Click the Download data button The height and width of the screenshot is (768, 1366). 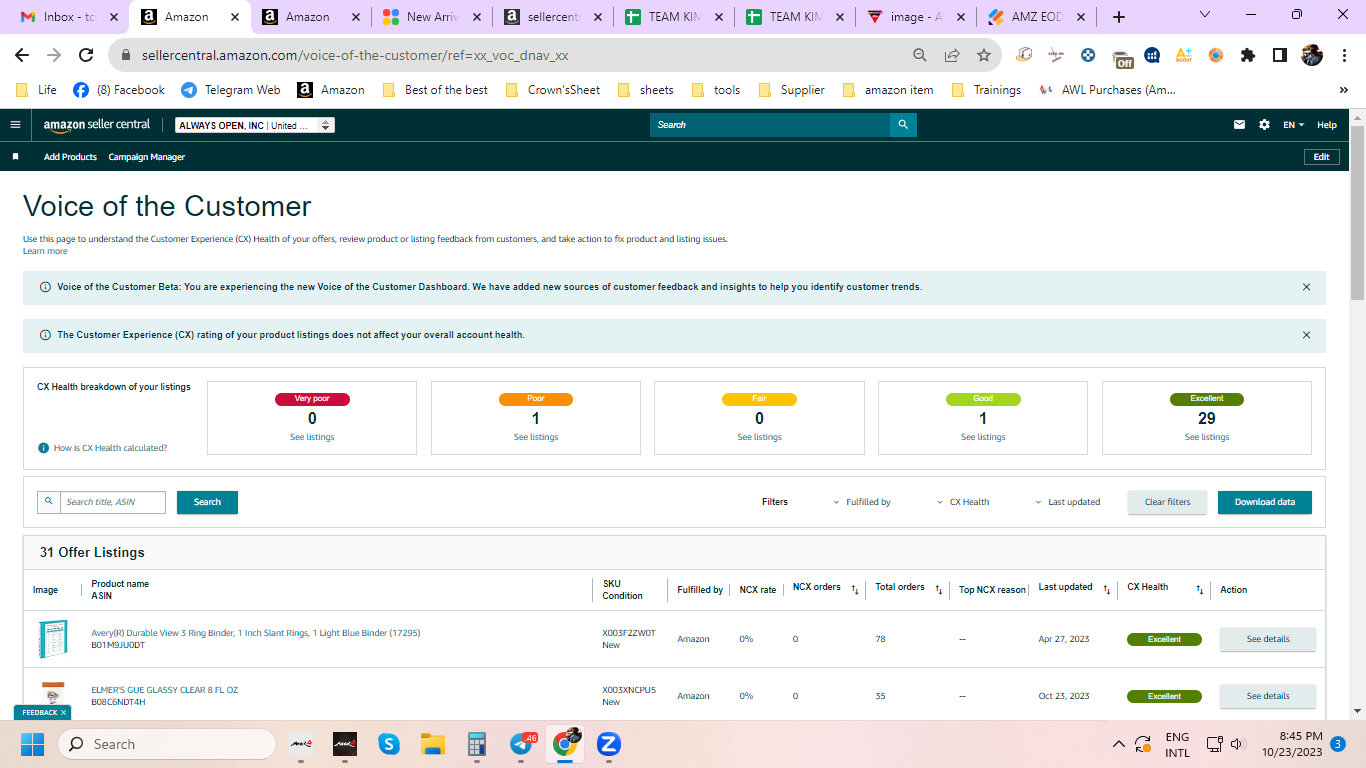tap(1265, 502)
